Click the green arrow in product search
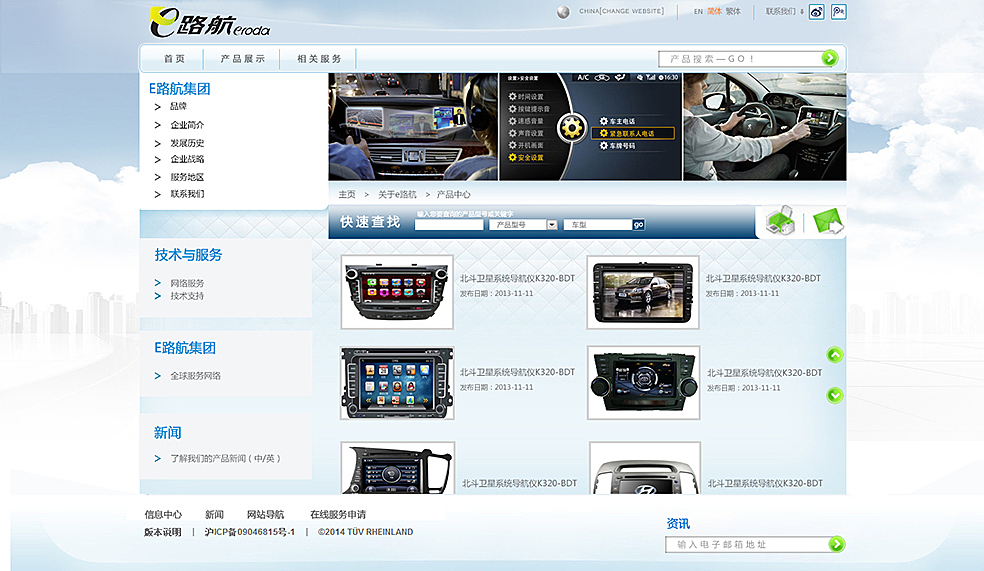 (830, 58)
